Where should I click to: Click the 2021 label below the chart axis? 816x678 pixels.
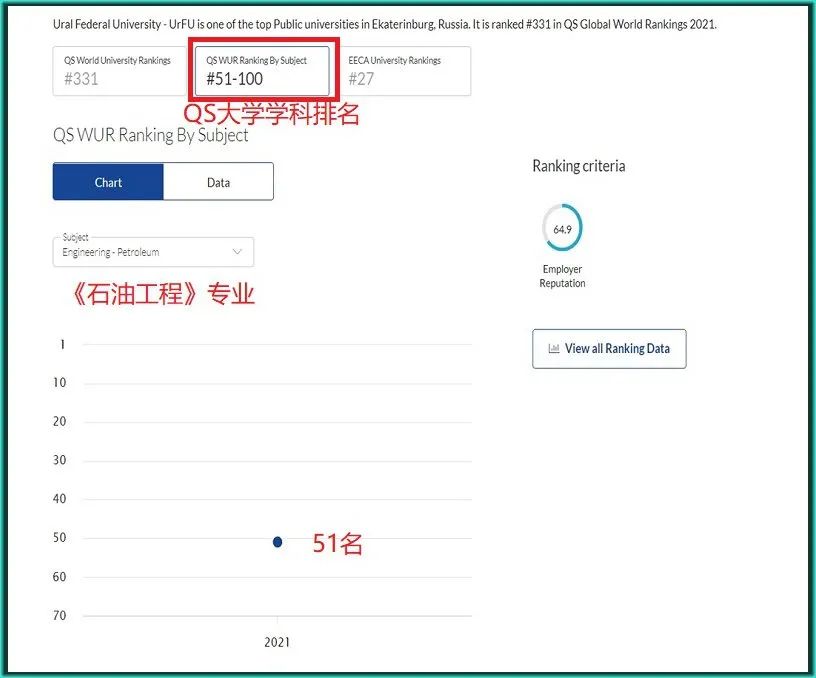point(277,643)
